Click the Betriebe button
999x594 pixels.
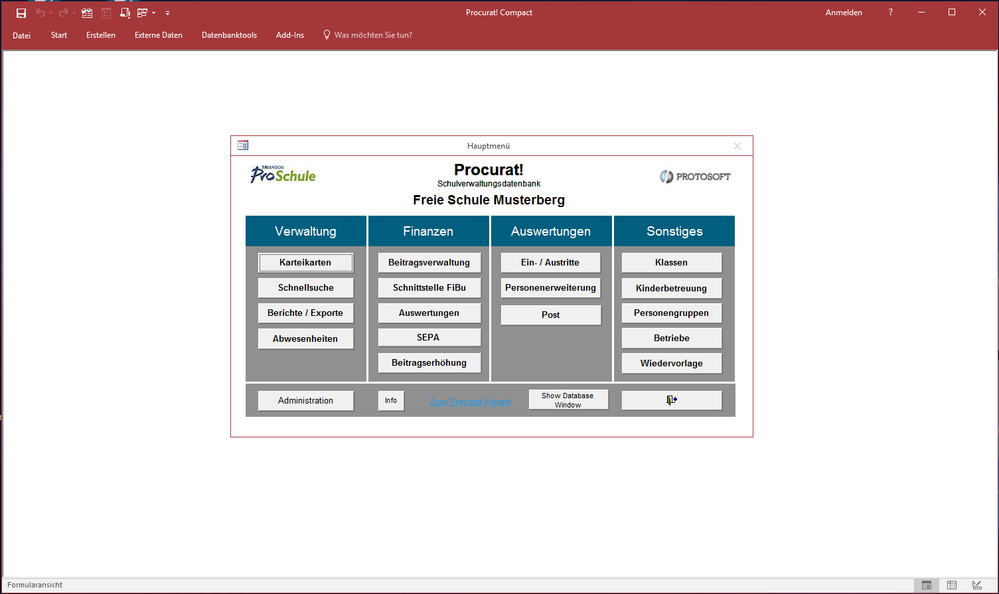[672, 338]
